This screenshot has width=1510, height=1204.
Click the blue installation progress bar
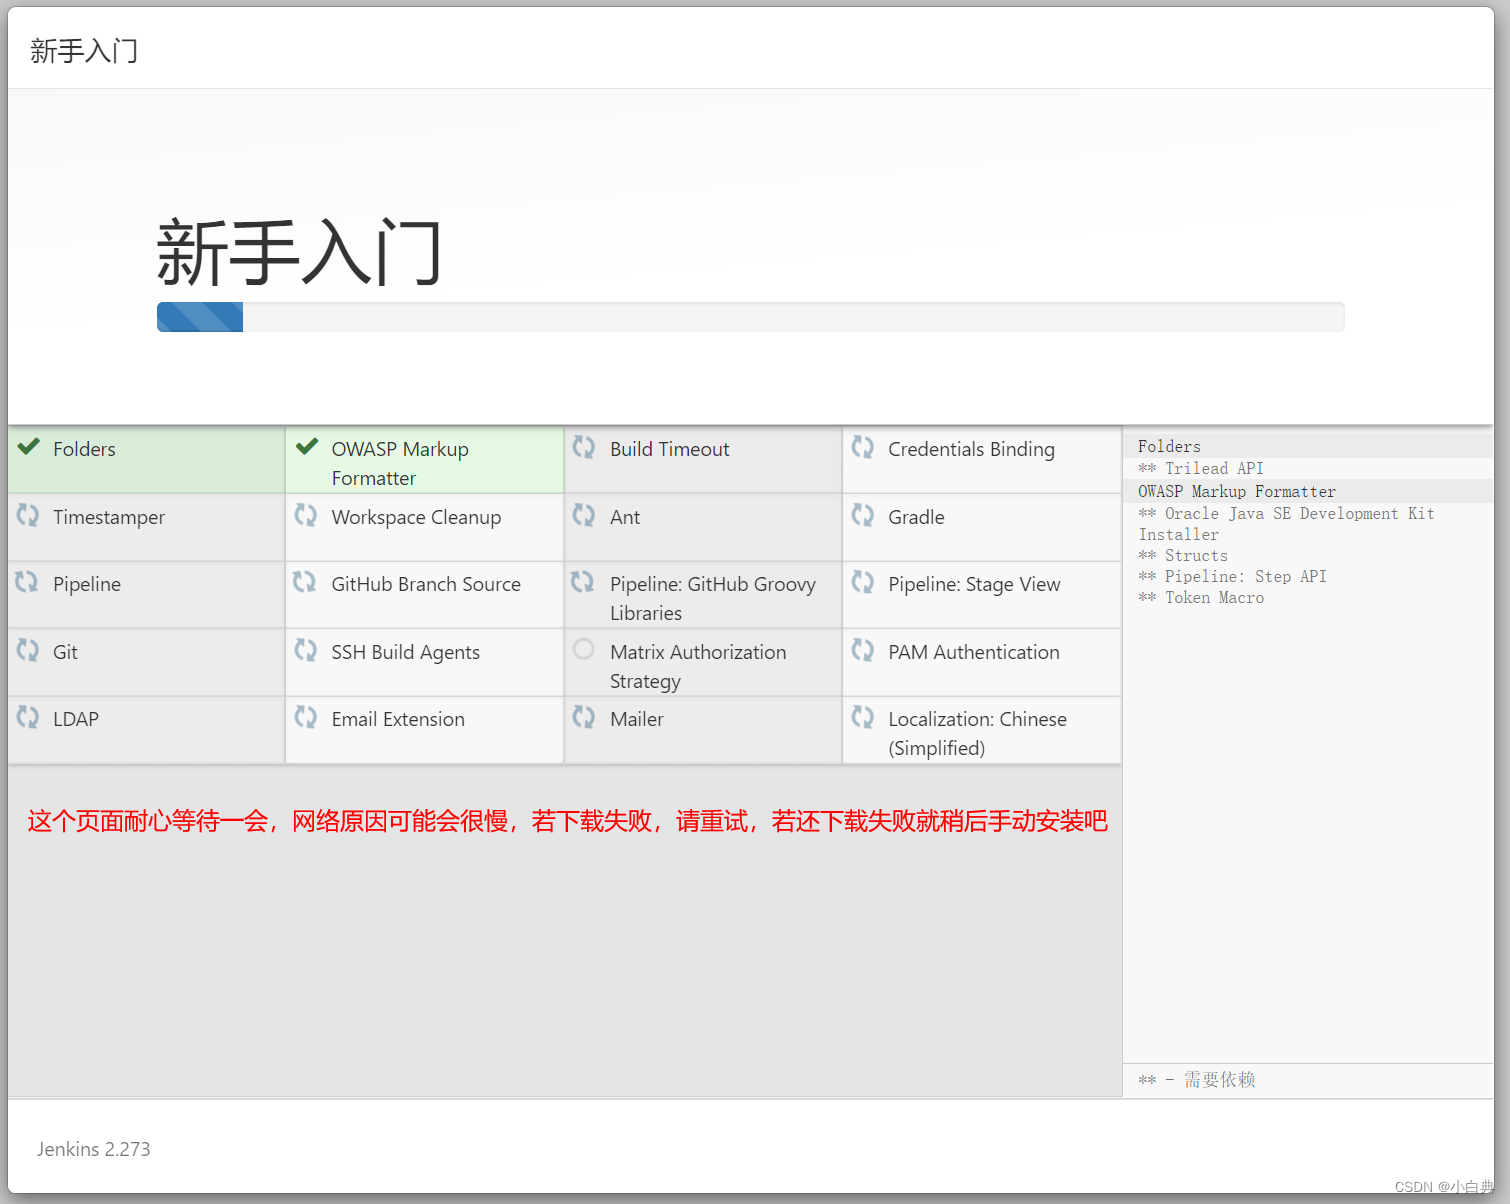click(x=200, y=317)
